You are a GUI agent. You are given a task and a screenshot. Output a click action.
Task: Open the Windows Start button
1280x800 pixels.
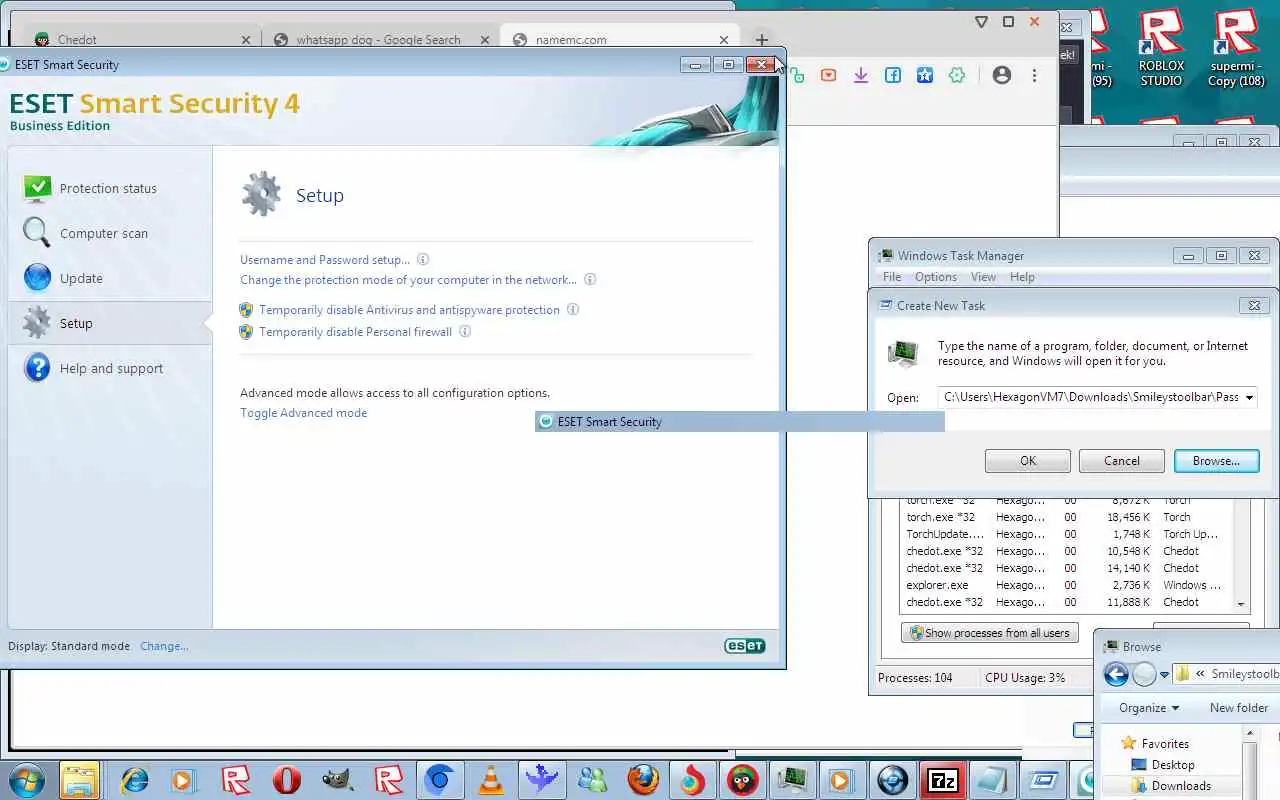tap(27, 779)
